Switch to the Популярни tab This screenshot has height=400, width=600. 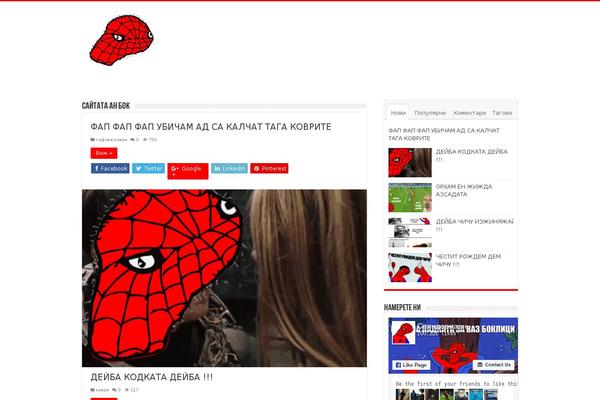(x=430, y=113)
